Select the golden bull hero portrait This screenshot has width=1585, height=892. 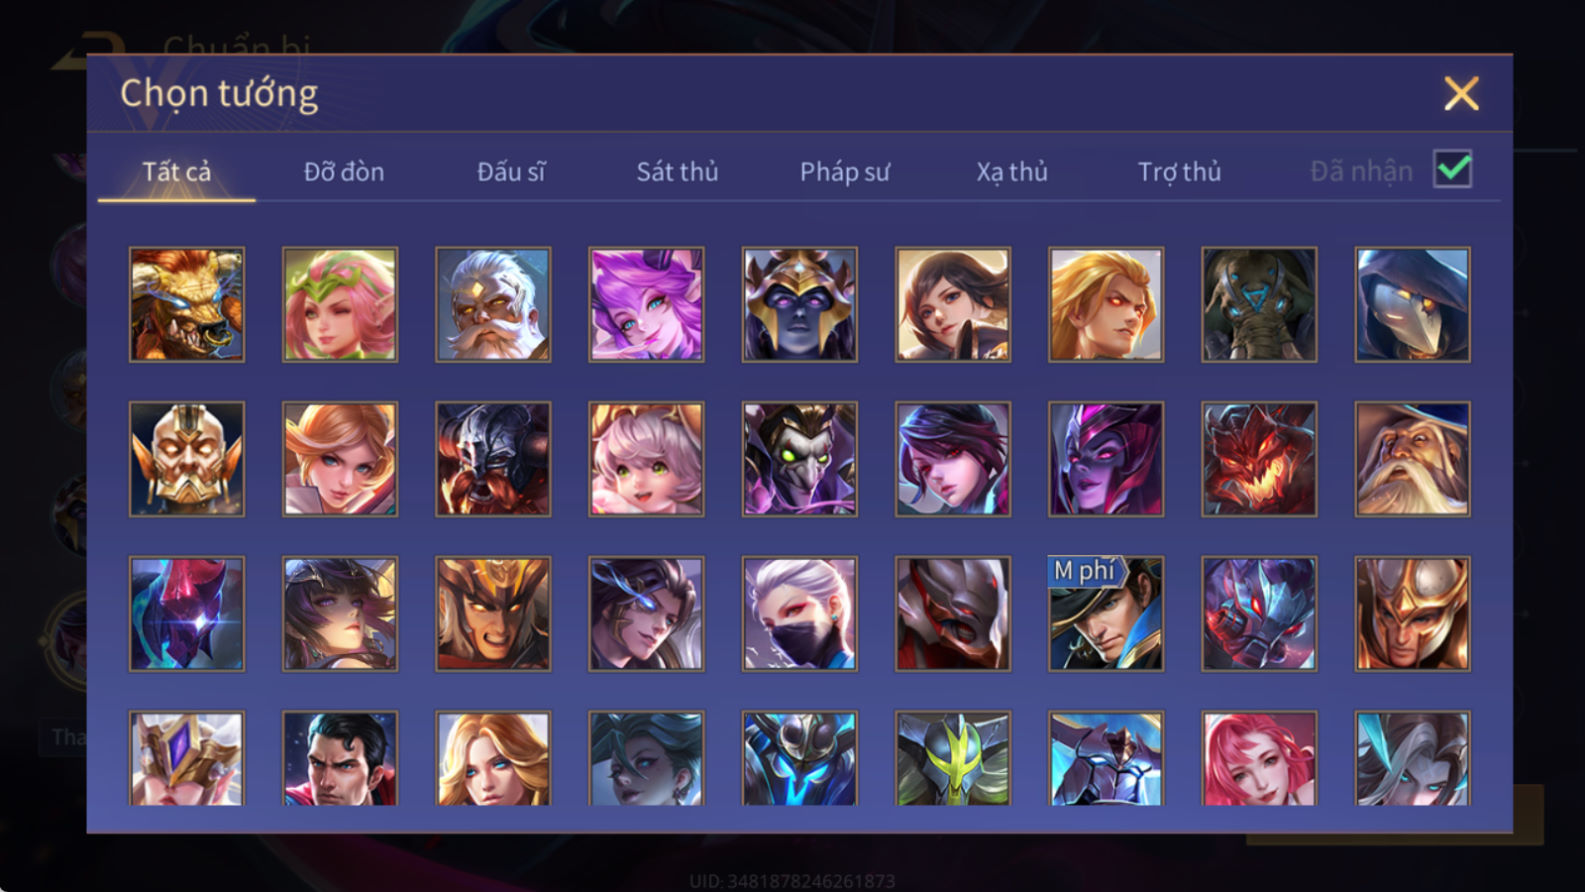tap(187, 305)
